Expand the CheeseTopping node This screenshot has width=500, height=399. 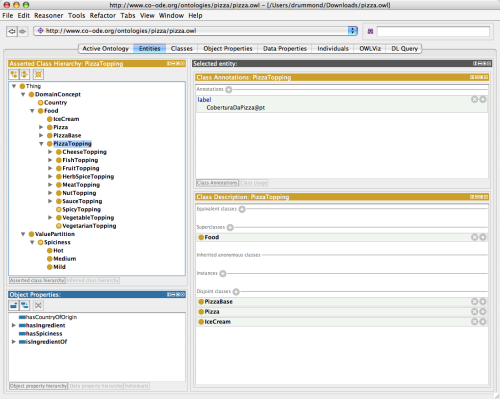(x=50, y=152)
